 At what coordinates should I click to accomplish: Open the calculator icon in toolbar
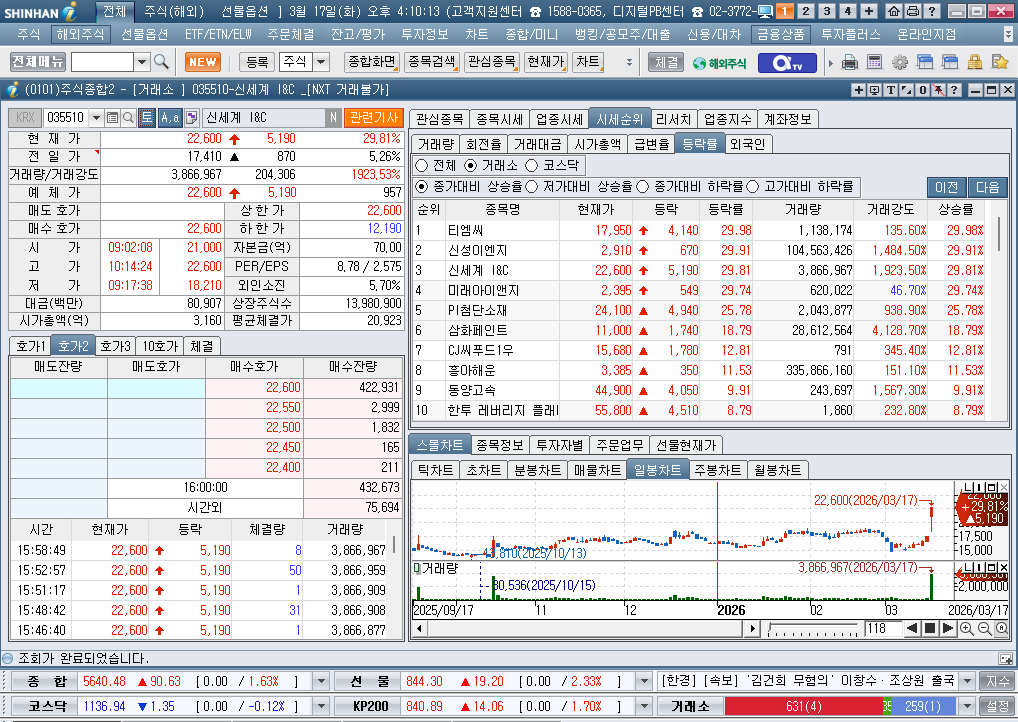[875, 62]
